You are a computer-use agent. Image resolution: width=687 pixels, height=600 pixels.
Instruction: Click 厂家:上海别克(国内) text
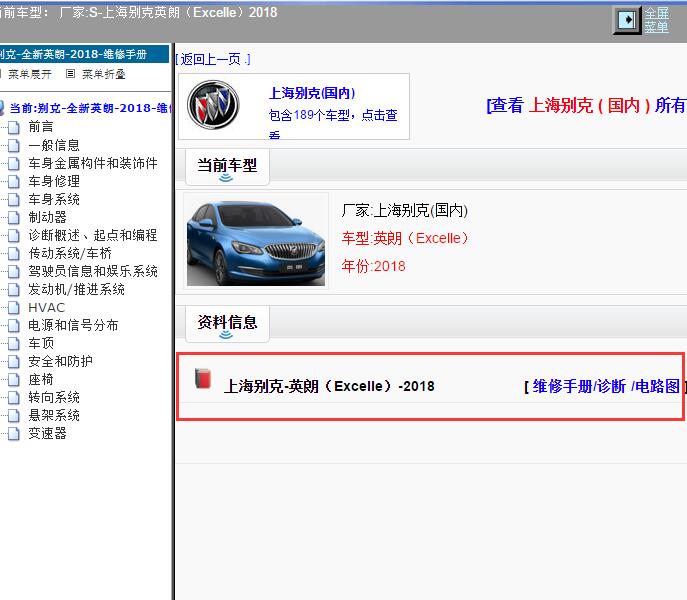point(405,210)
